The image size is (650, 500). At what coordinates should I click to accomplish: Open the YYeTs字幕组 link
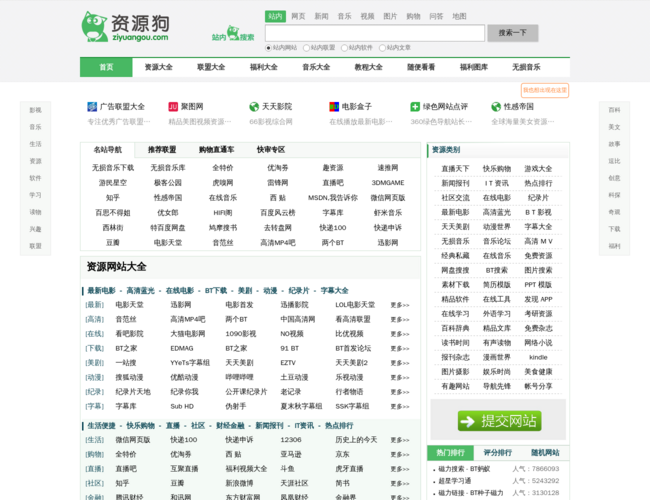click(190, 363)
